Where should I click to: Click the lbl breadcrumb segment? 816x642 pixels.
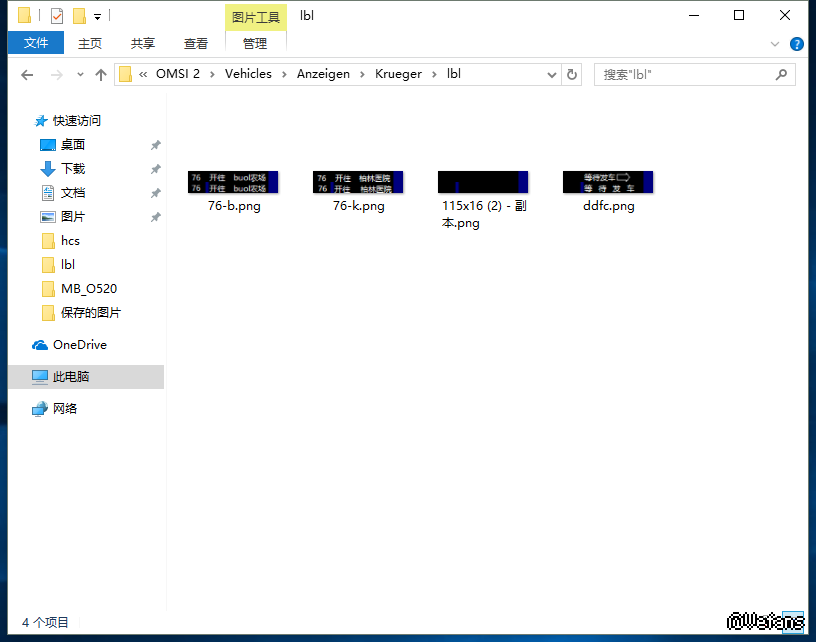(454, 74)
